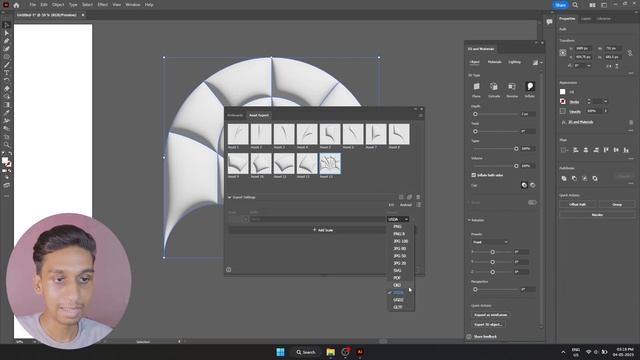Show hidden system tray icons
640x360 pixels.
coord(563,352)
